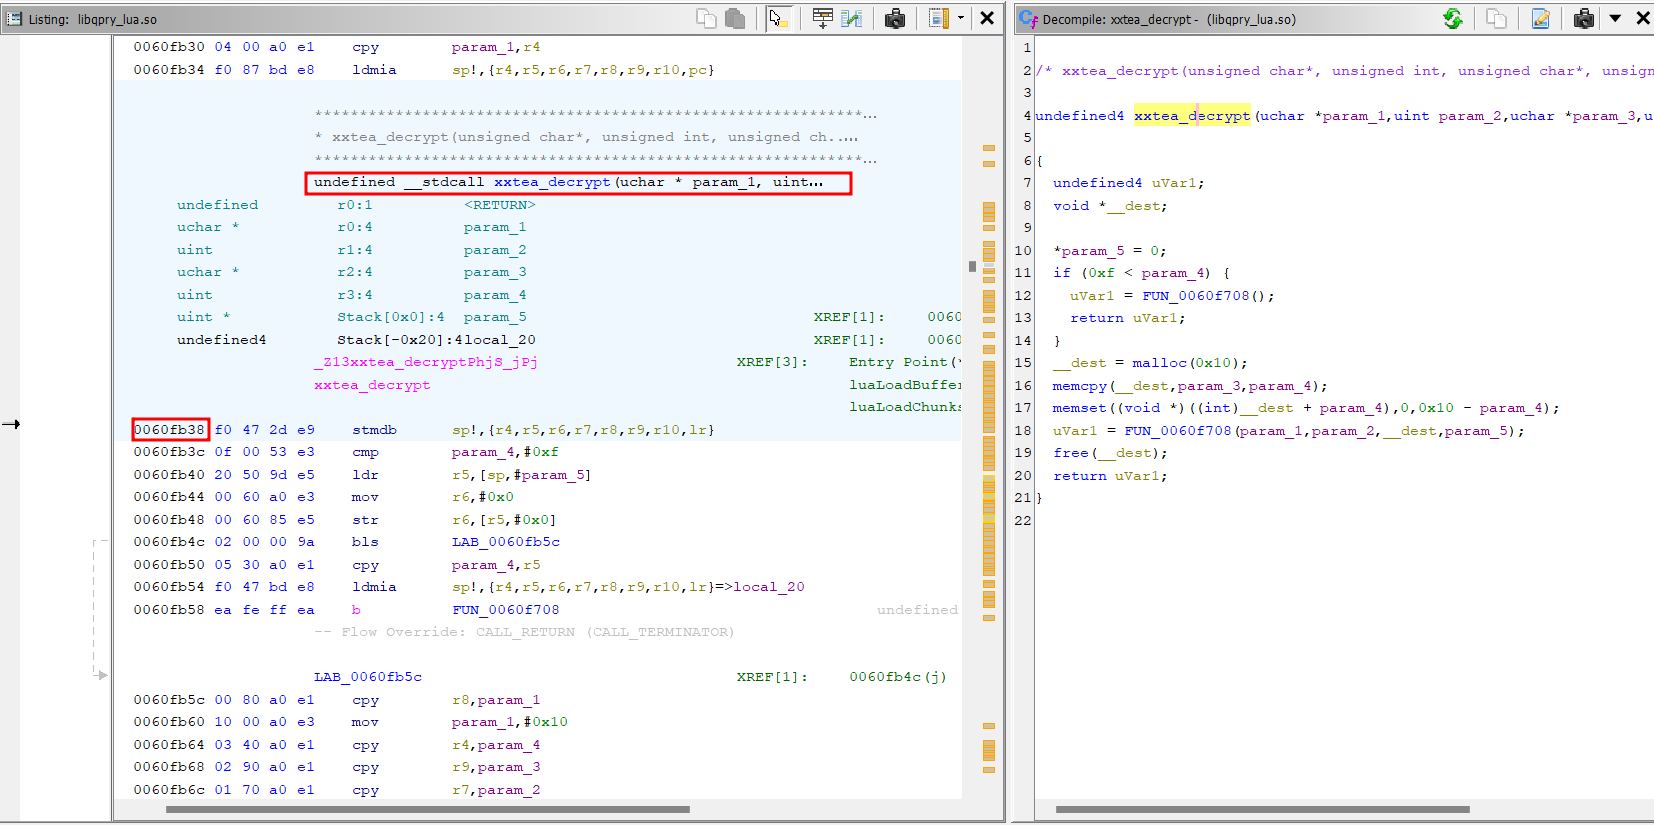Viewport: 1654px width, 825px height.
Task: Open the Diff View in the Listing toolbar
Action: tap(852, 18)
